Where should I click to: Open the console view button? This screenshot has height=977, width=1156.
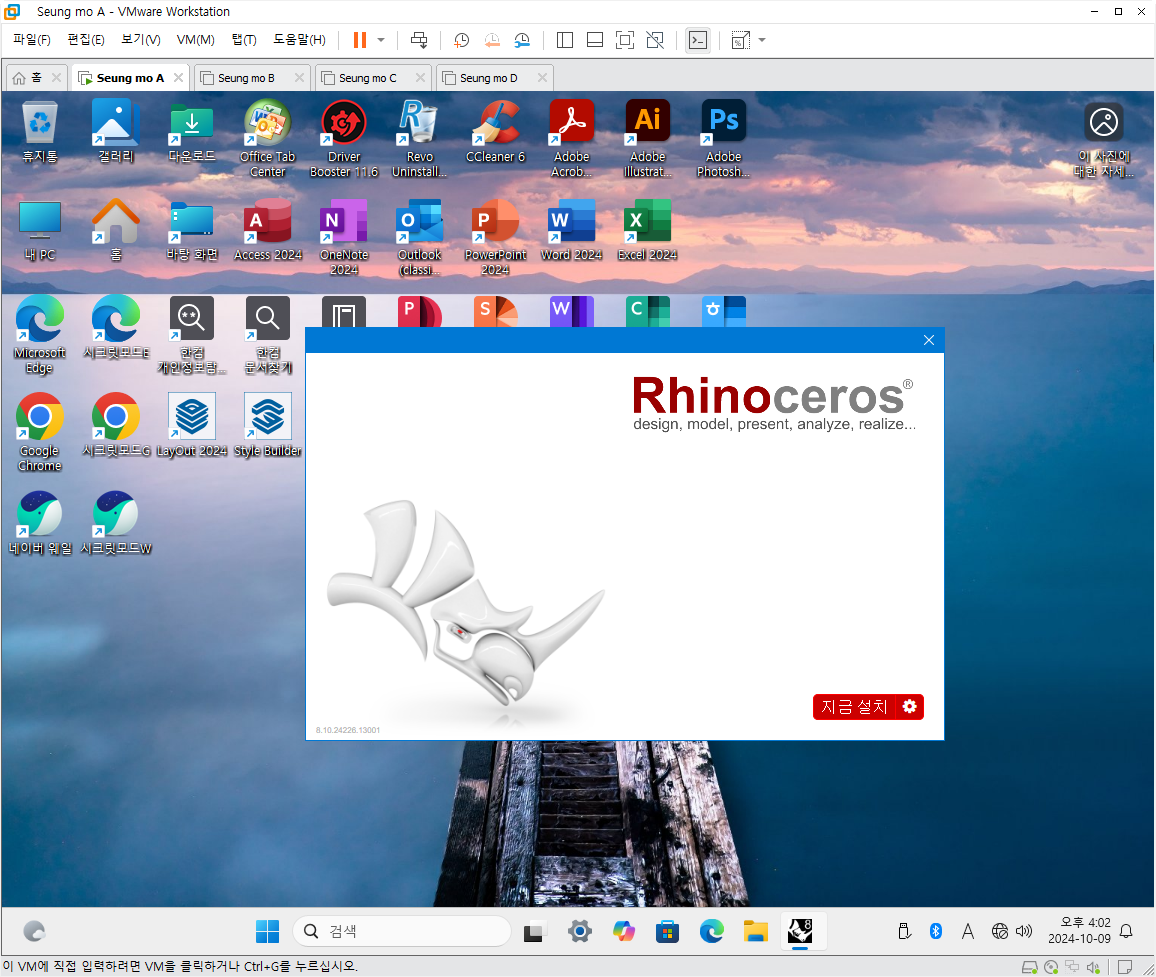697,40
